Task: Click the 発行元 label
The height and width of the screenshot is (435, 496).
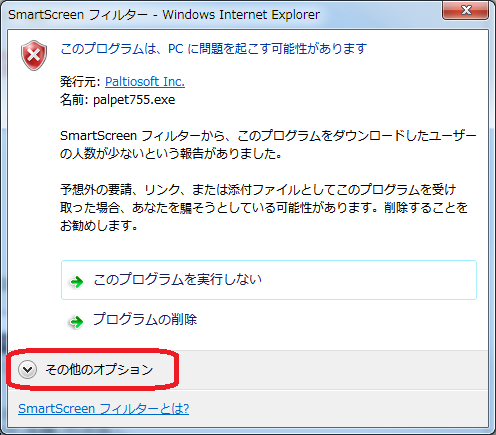Action: tap(80, 82)
